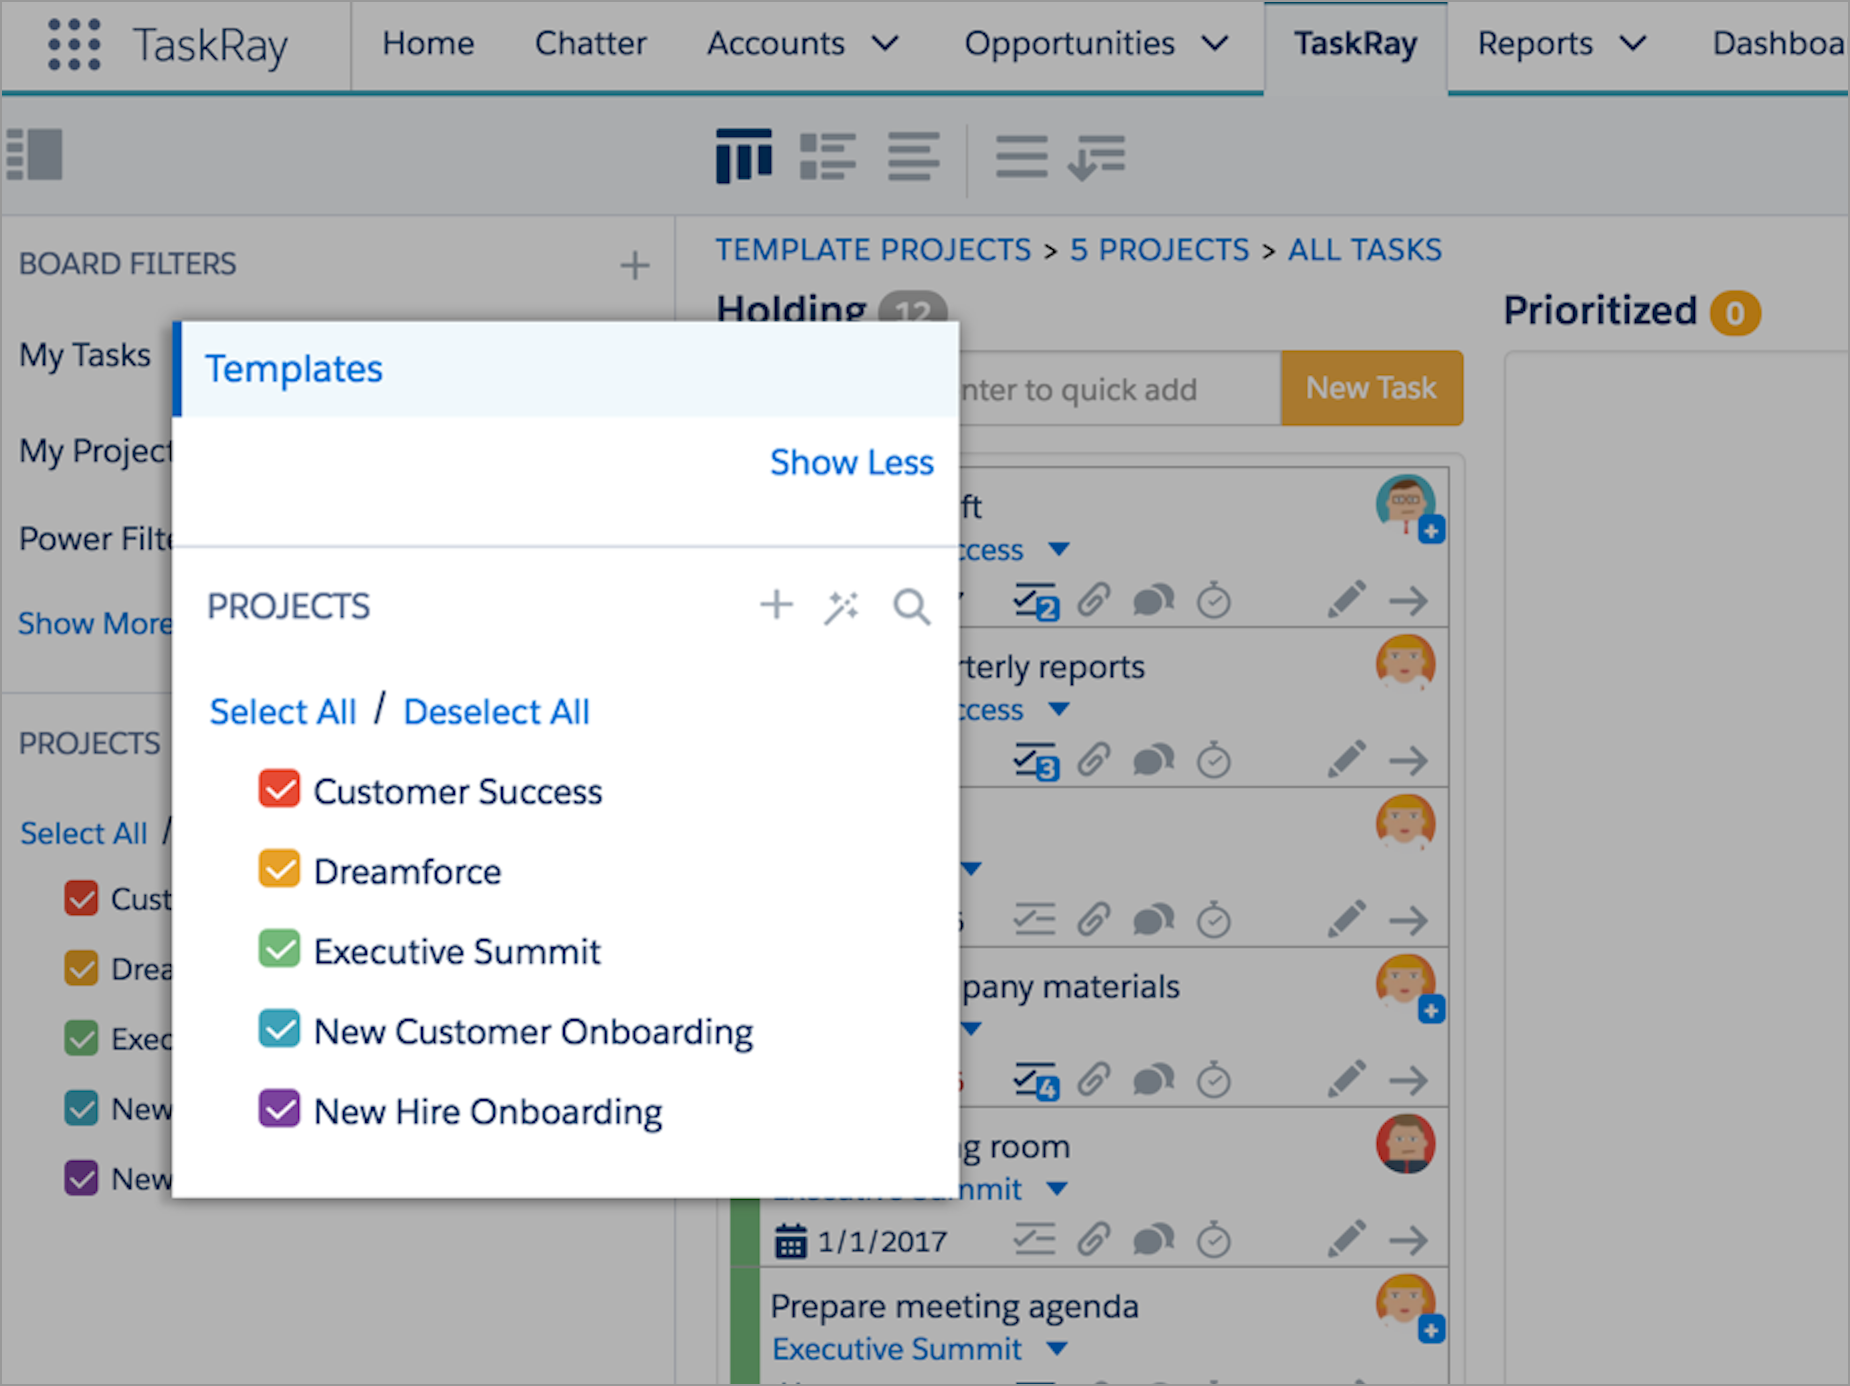Image resolution: width=1850 pixels, height=1386 pixels.
Task: Toggle purple sidebar project checkbox
Action: (82, 1178)
